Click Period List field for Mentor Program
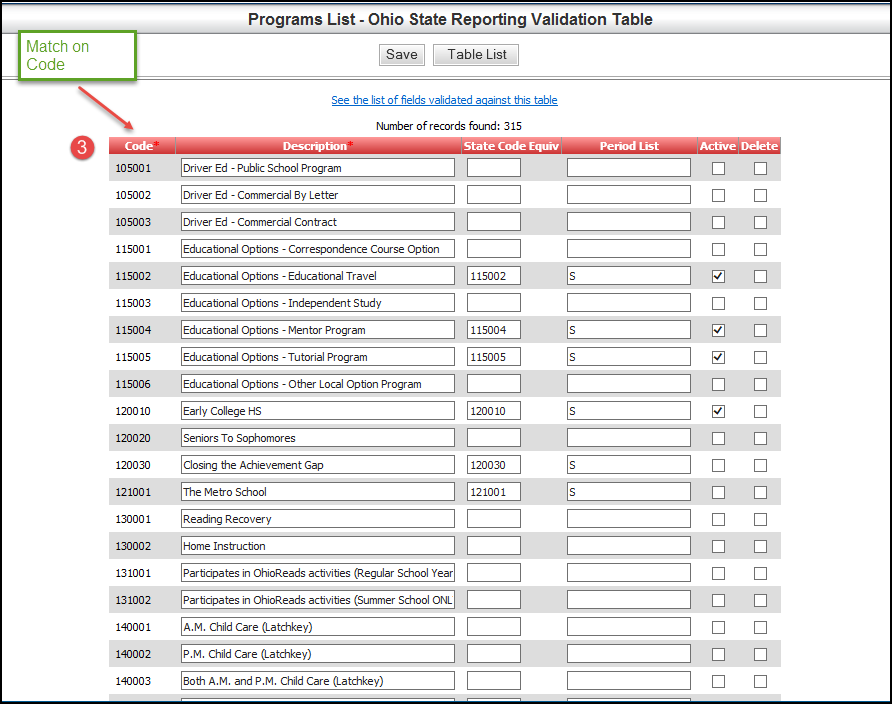 pyautogui.click(x=628, y=330)
